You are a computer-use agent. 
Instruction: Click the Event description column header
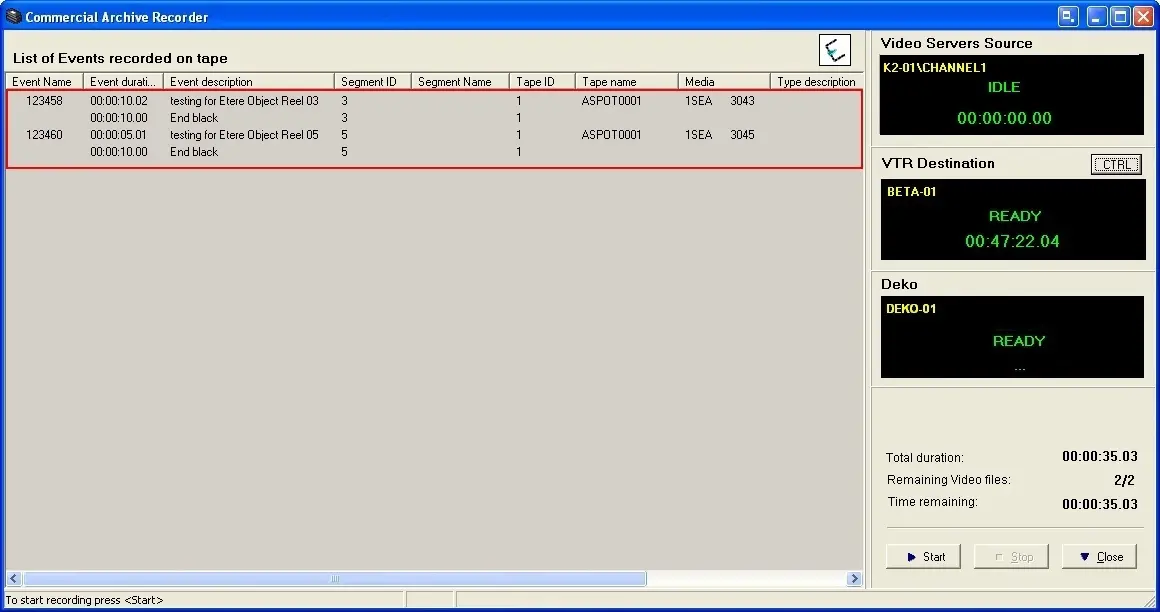click(x=247, y=82)
